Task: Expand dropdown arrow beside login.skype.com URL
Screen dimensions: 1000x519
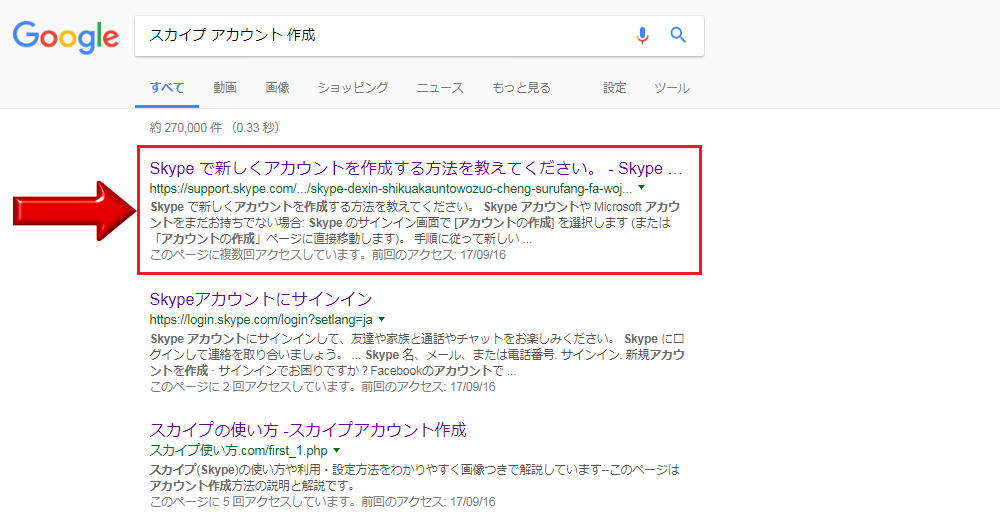Action: pos(381,319)
